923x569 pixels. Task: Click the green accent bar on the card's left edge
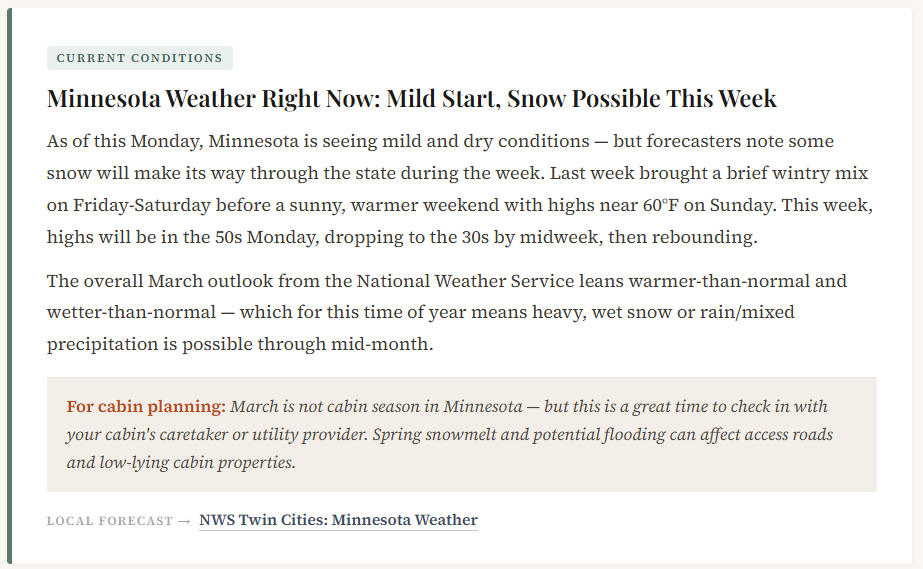pos(10,284)
